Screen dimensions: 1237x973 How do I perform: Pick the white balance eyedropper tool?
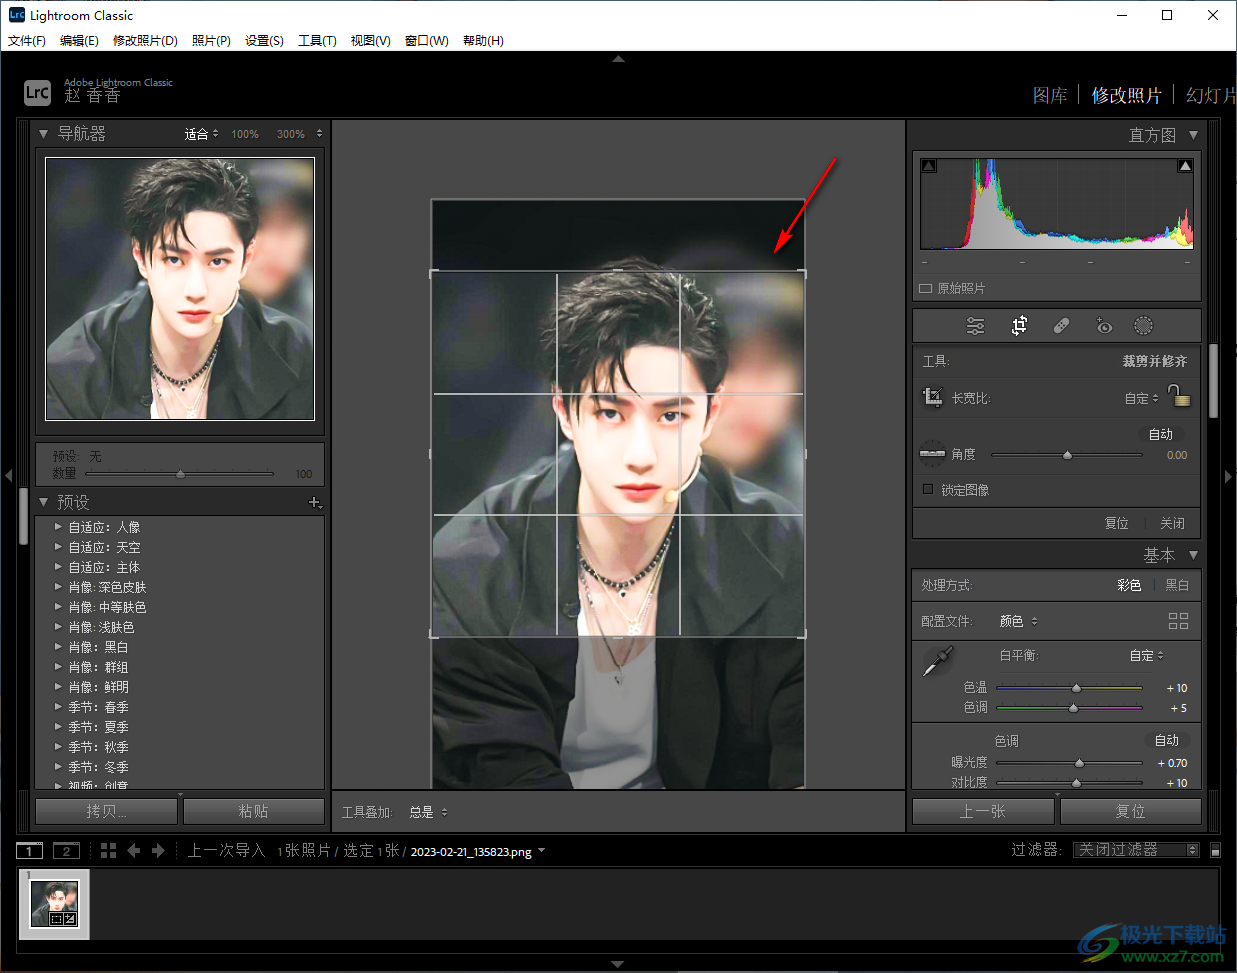[938, 660]
